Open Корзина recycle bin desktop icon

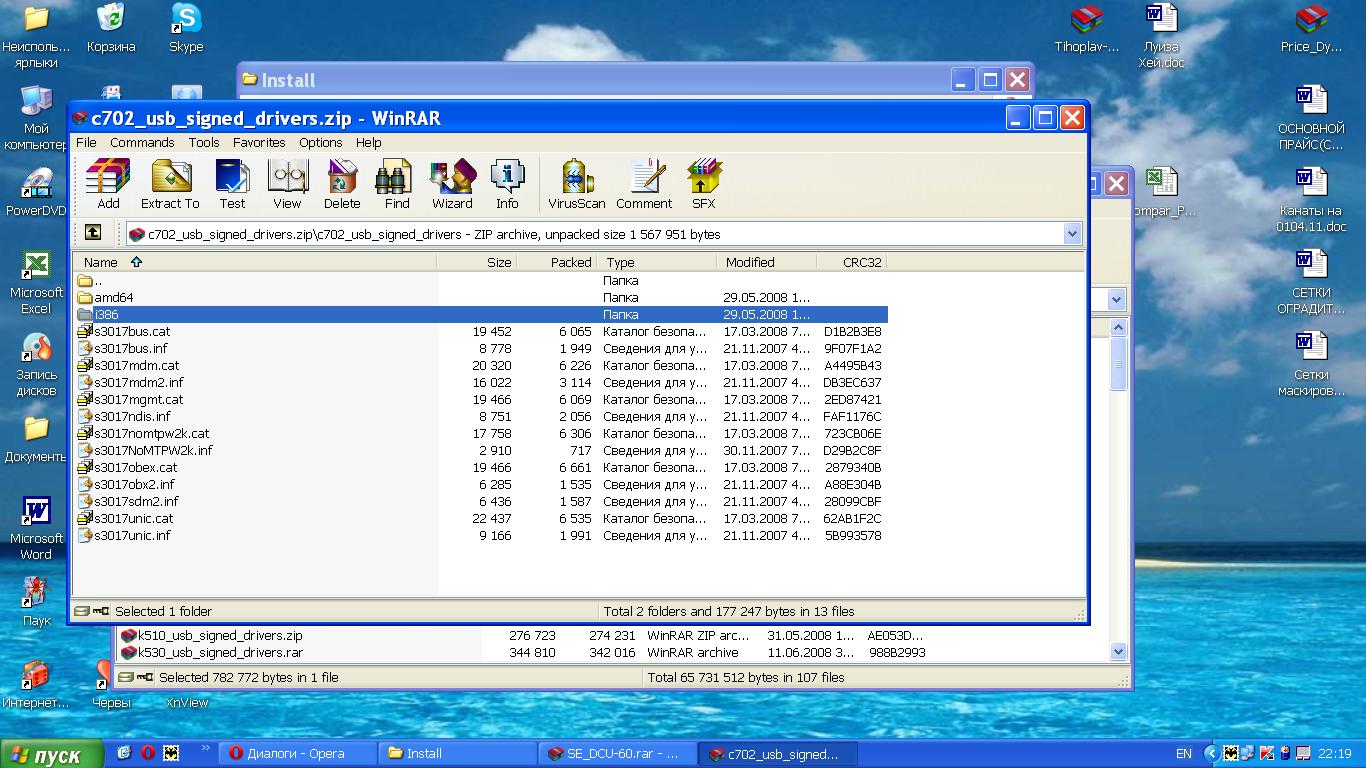click(111, 28)
